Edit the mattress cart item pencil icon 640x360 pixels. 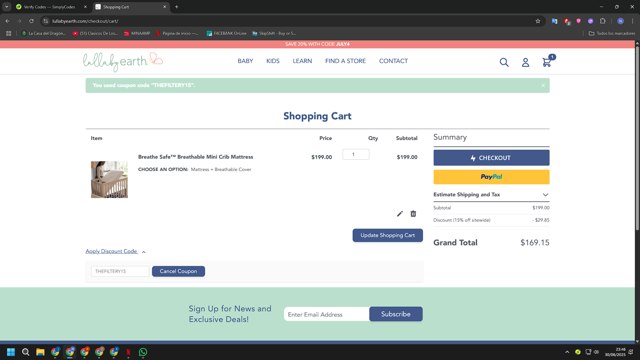[x=400, y=213]
